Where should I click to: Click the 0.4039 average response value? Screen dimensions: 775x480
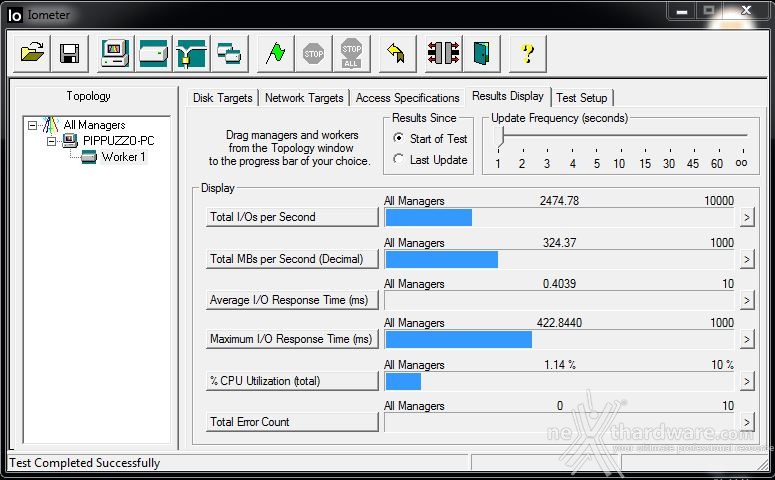(x=559, y=284)
